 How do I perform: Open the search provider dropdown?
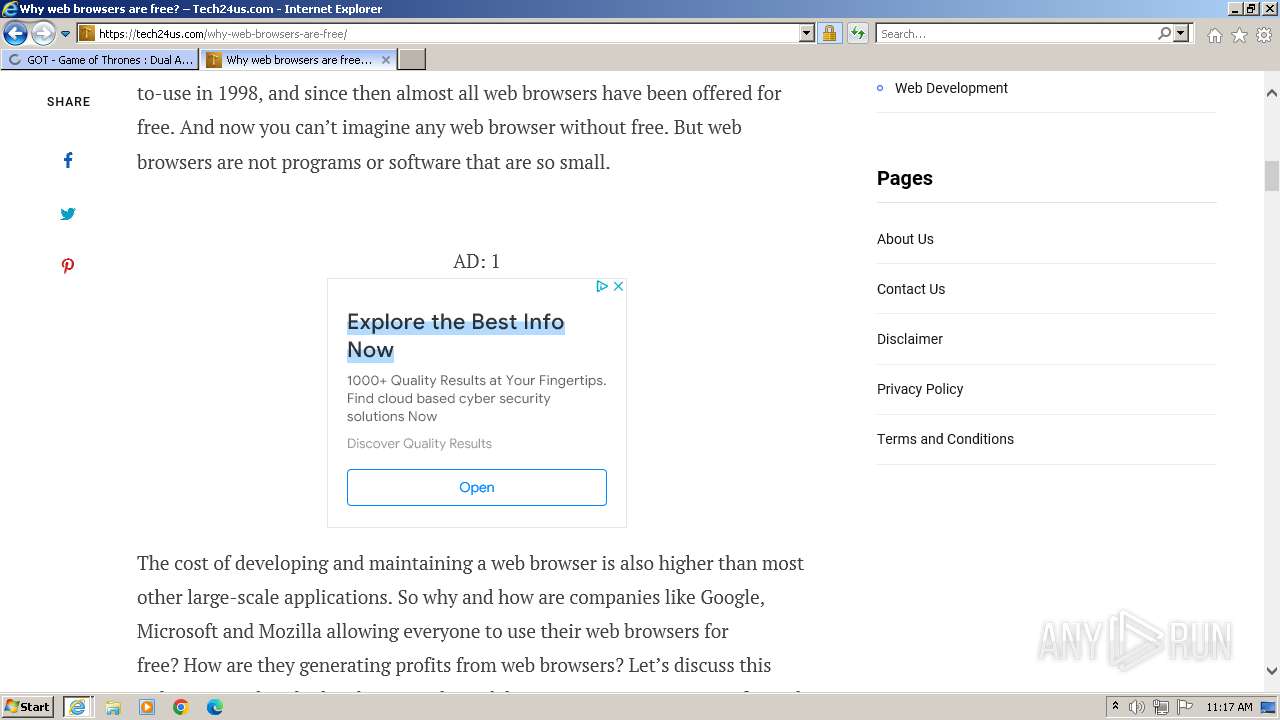pos(1181,33)
